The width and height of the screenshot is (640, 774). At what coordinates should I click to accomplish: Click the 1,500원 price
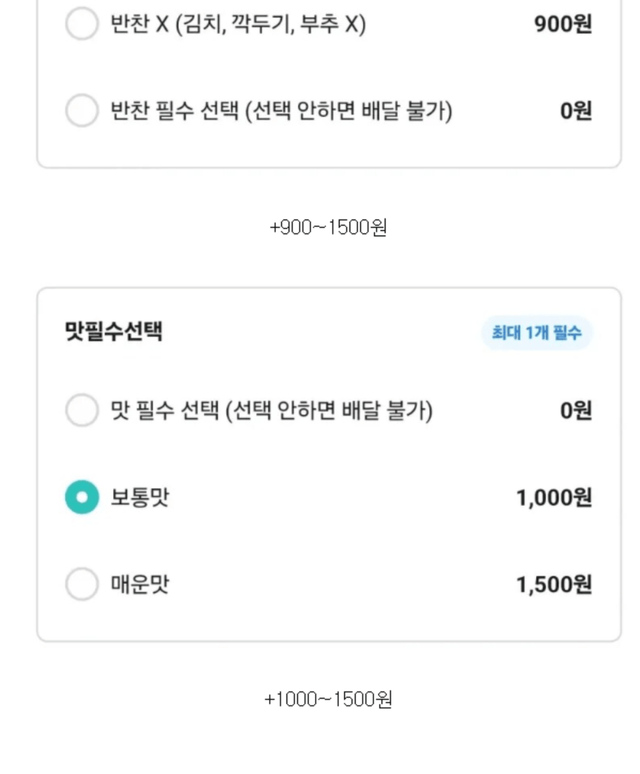(x=553, y=584)
